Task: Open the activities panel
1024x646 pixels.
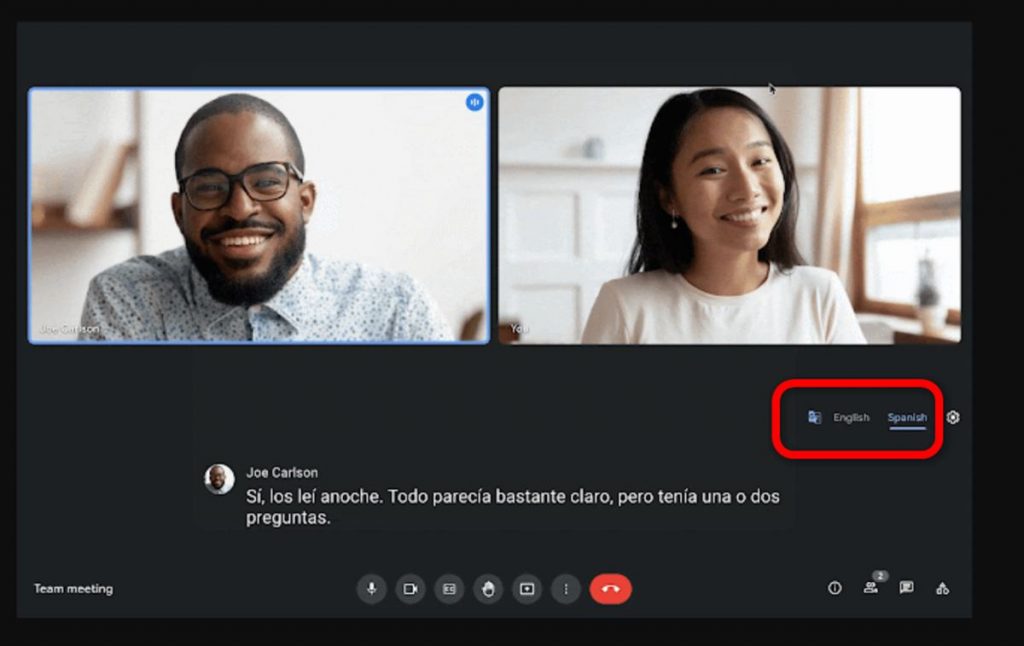Action: (942, 588)
